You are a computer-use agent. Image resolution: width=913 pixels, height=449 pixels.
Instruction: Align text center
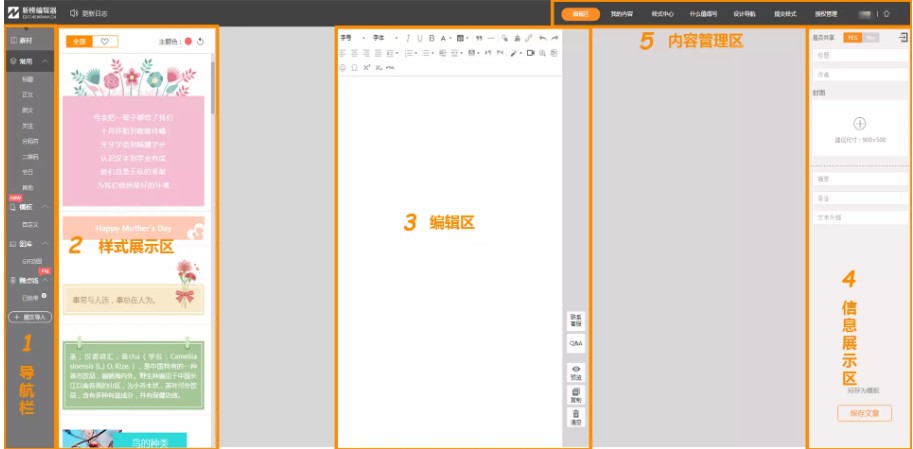click(355, 53)
